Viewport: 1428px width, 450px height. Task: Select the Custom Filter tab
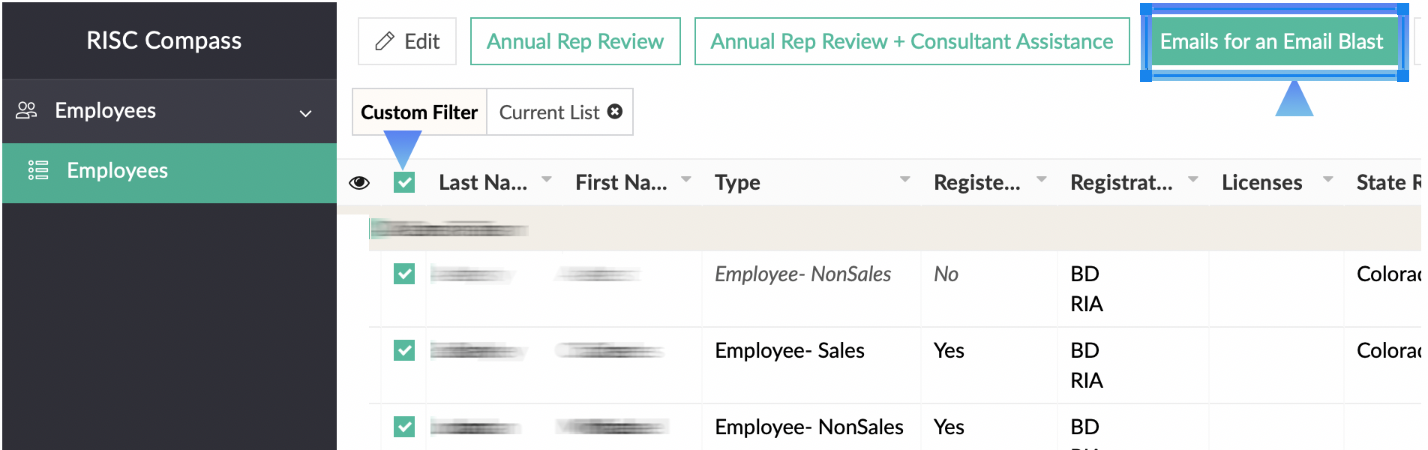coord(419,112)
